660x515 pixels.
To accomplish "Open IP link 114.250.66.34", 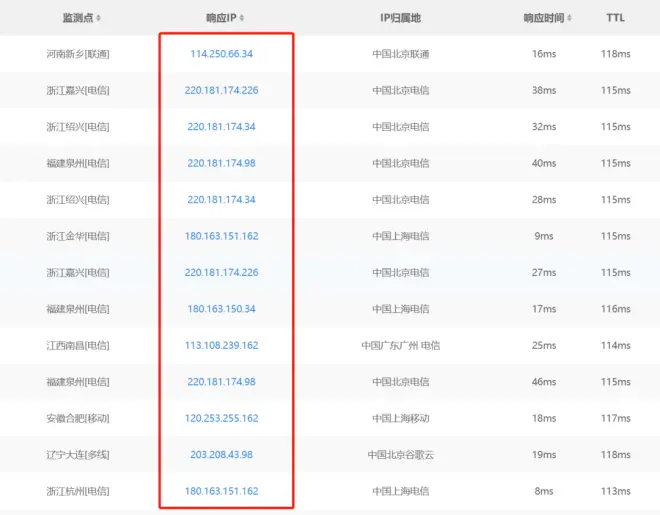I will coord(221,54).
